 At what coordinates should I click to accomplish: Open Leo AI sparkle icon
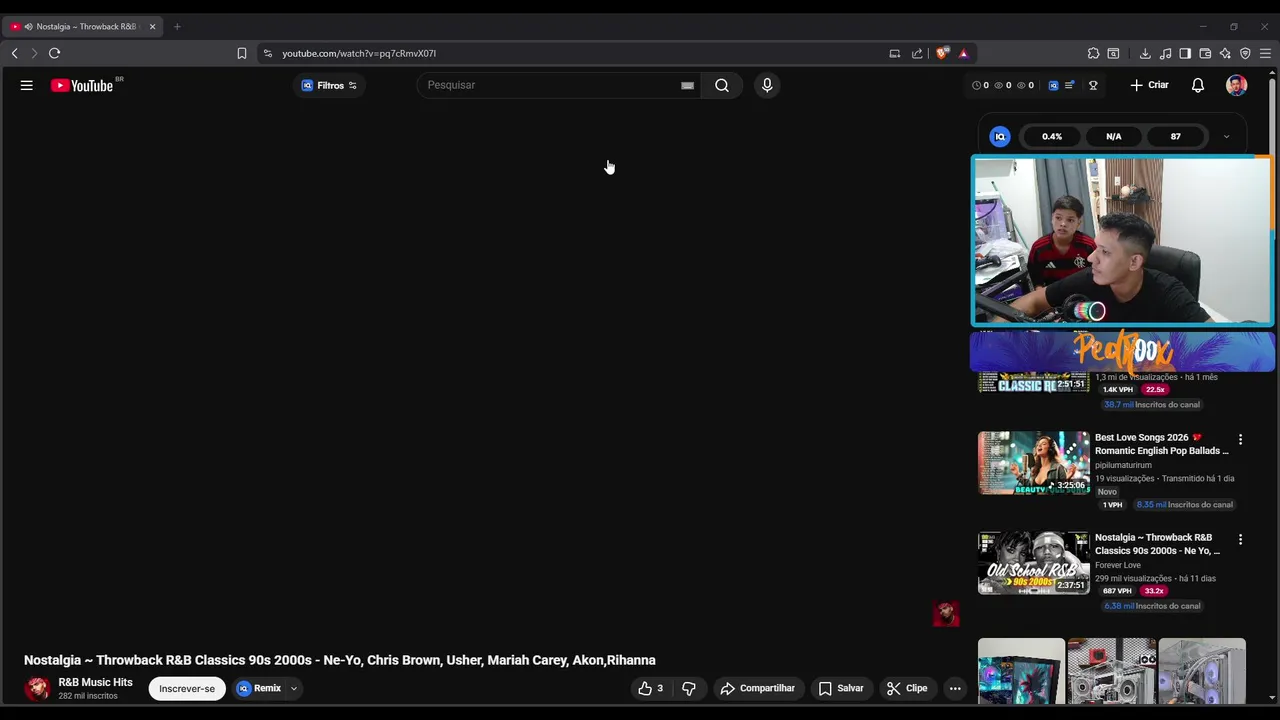point(1225,53)
